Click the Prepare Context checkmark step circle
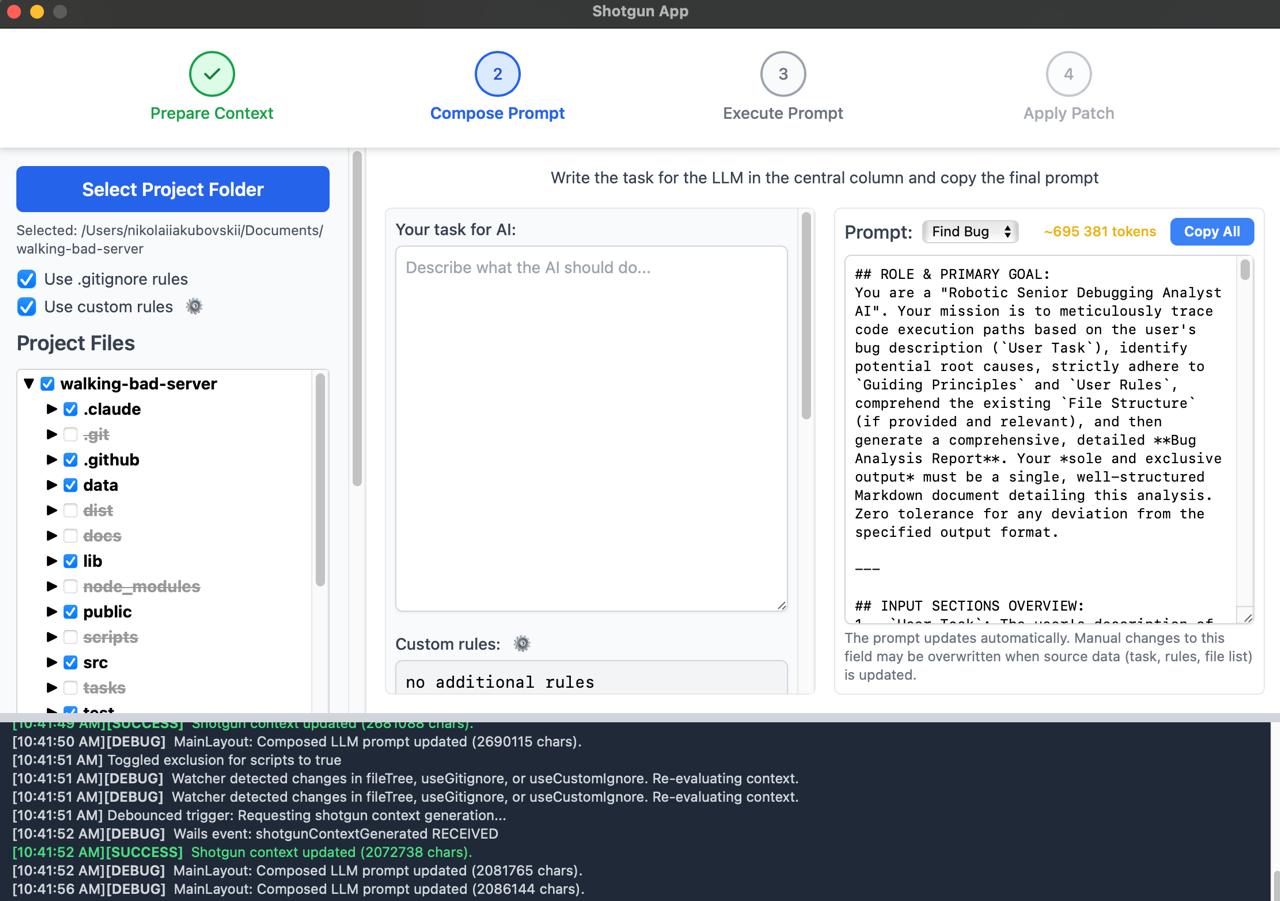The image size is (1280, 901). coord(212,74)
